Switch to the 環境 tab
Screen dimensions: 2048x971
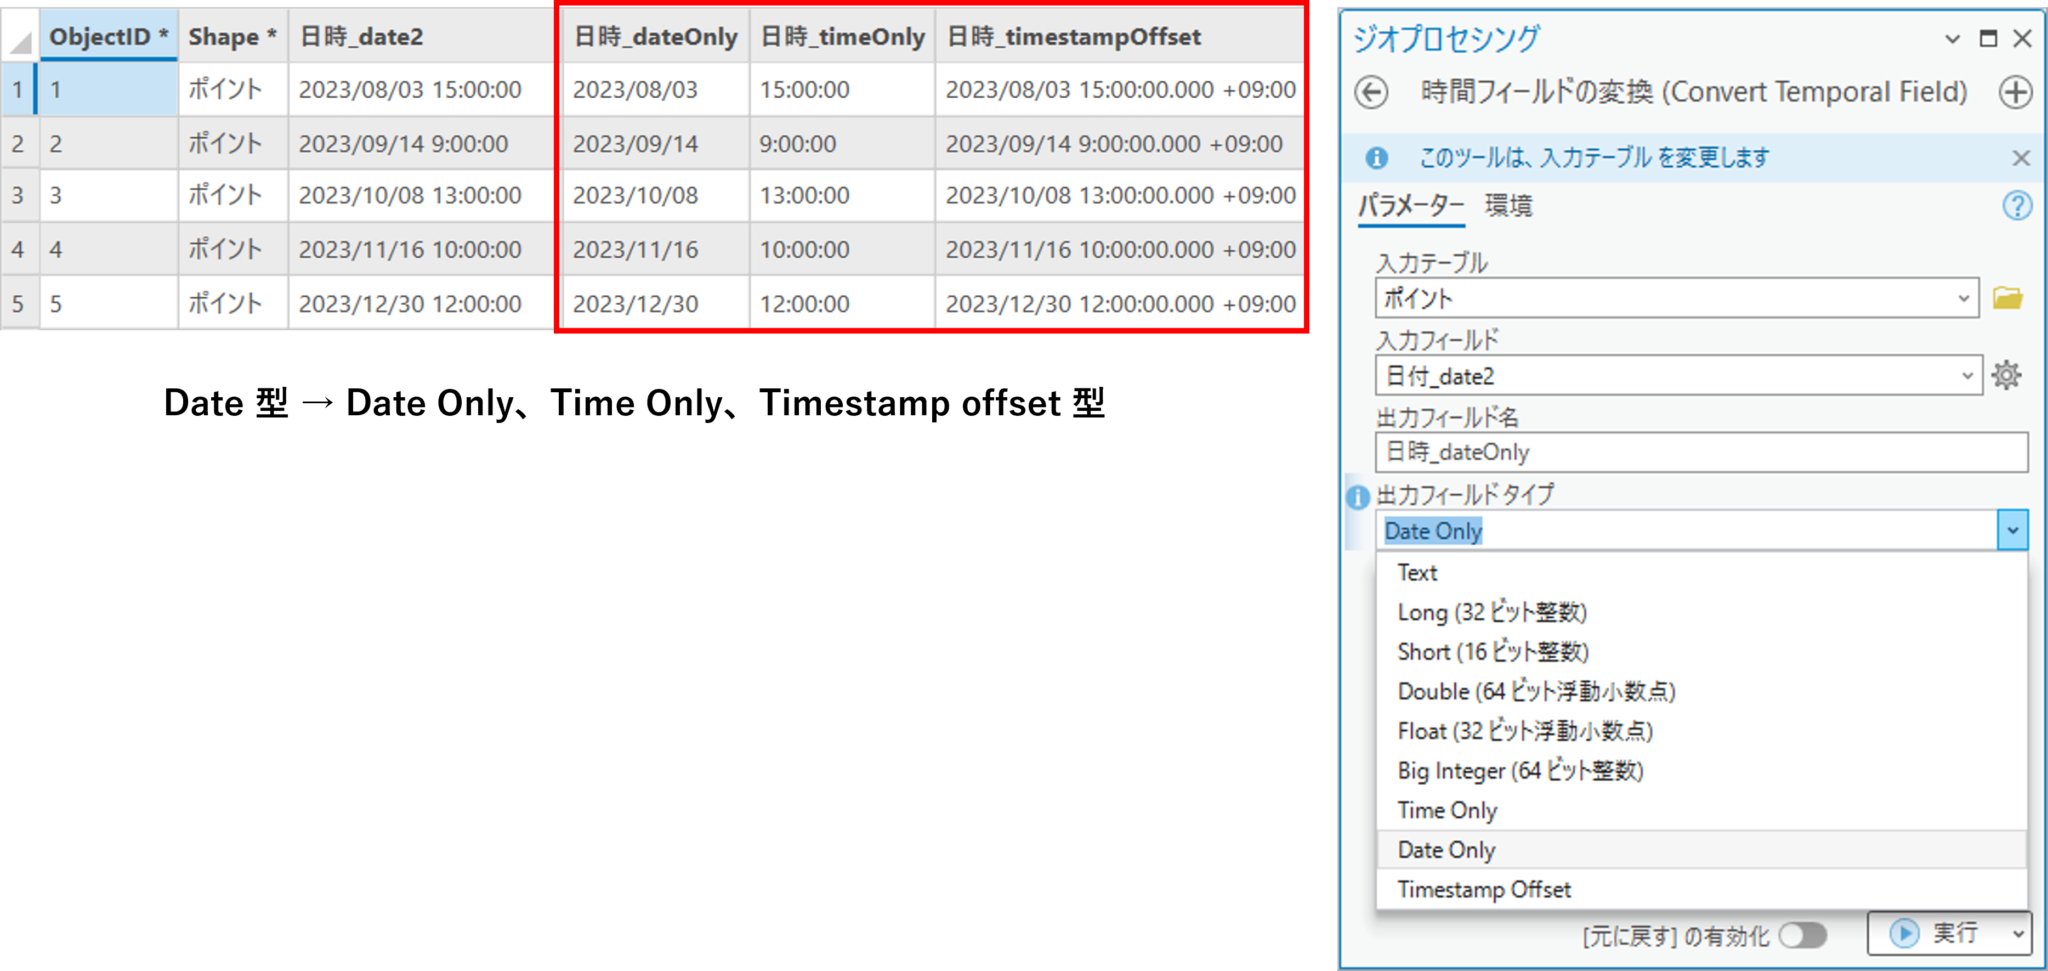click(1510, 206)
